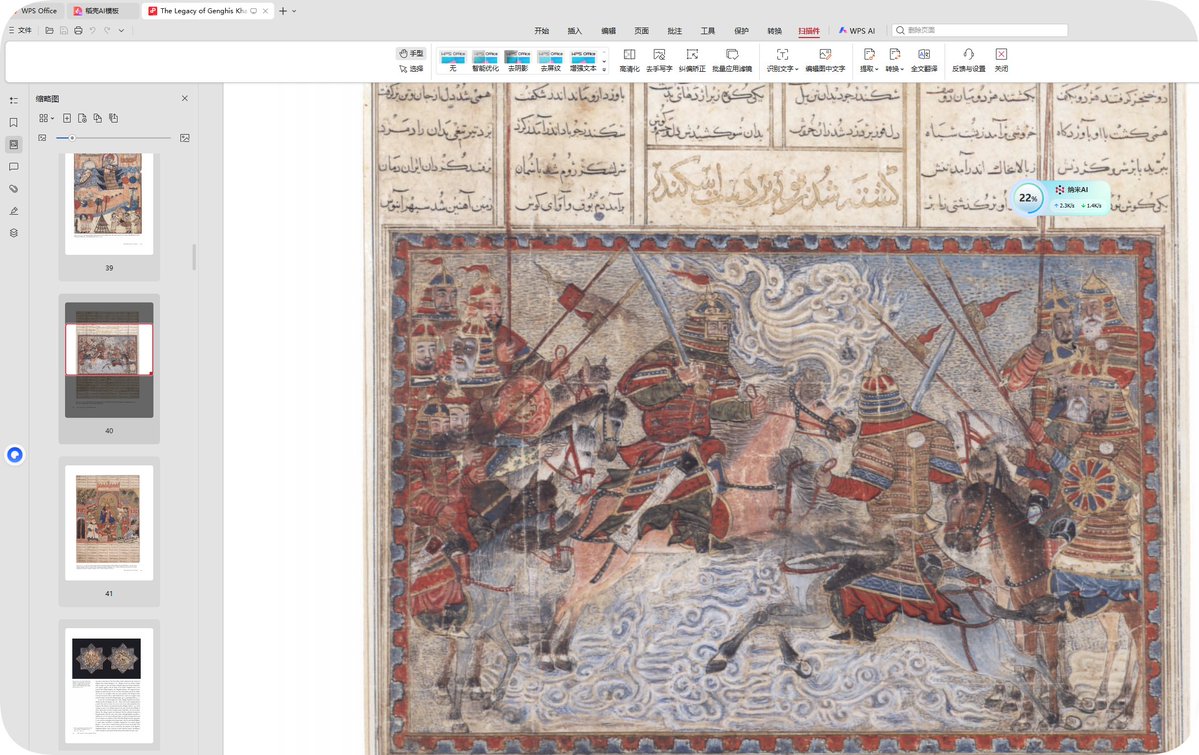Click the thumbnail size slider handle
The image size is (1199, 755).
pos(72,138)
